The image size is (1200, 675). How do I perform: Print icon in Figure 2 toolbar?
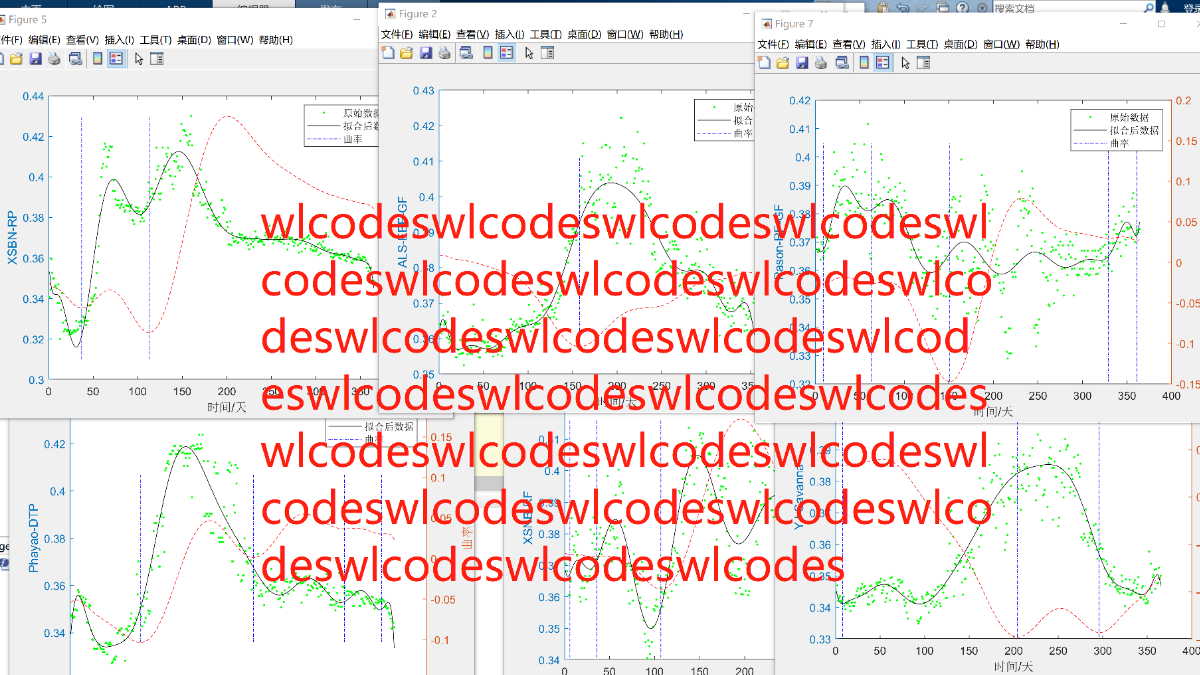(444, 53)
